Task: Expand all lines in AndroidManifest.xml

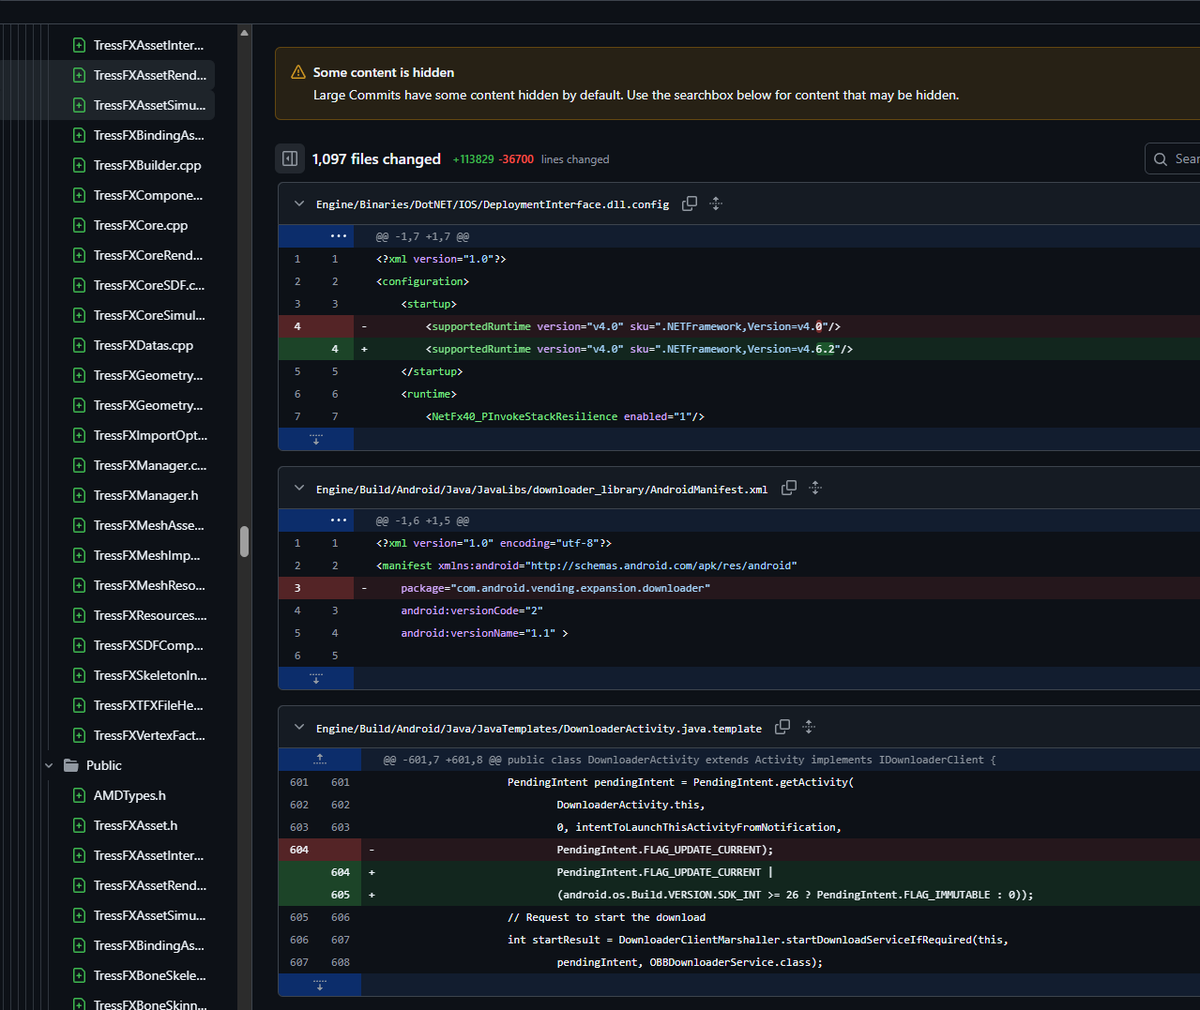Action: coord(815,488)
